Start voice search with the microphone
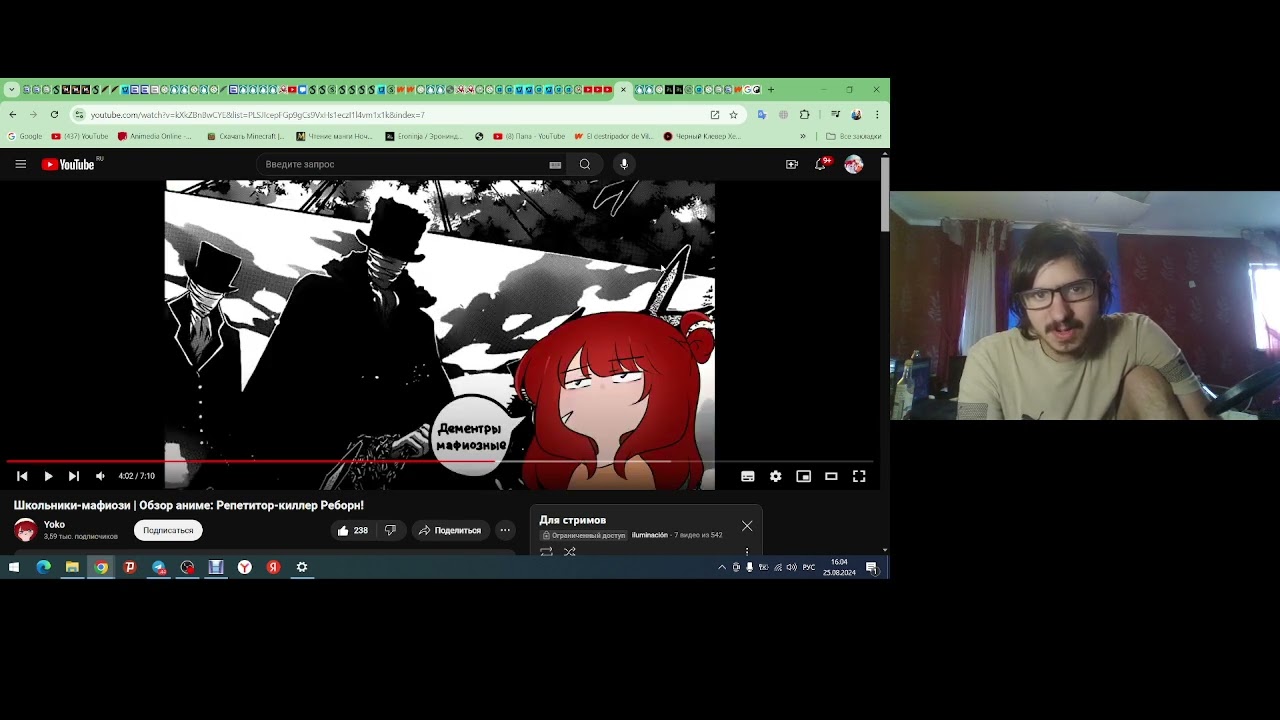This screenshot has width=1280, height=720. click(624, 164)
